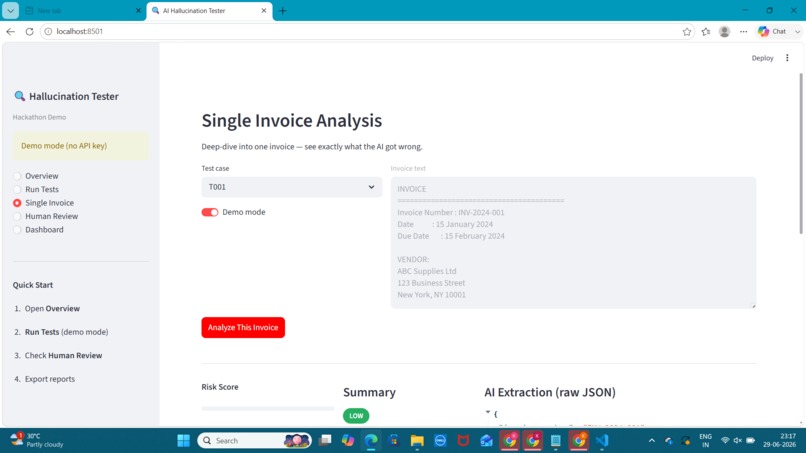Click the Analyze This Invoice button
This screenshot has height=453, width=806.
(243, 328)
